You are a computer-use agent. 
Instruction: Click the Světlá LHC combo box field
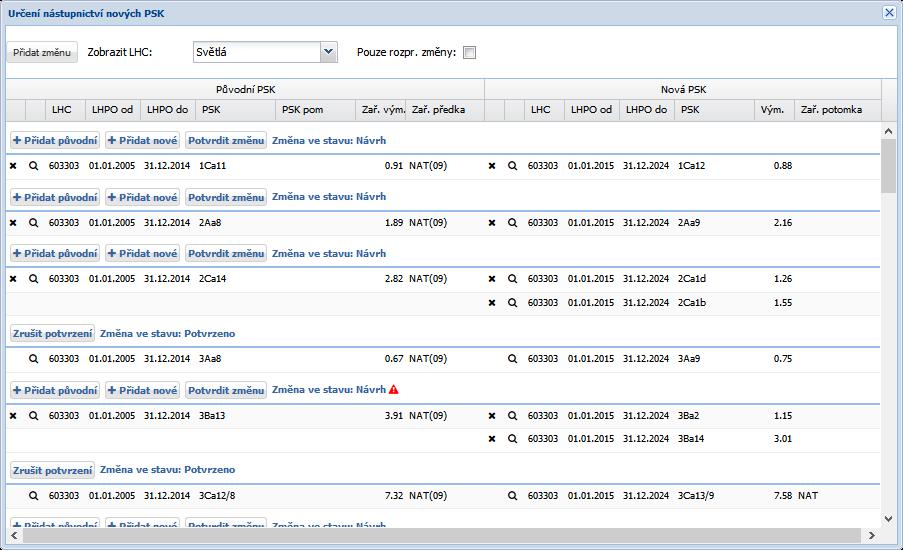[257, 52]
